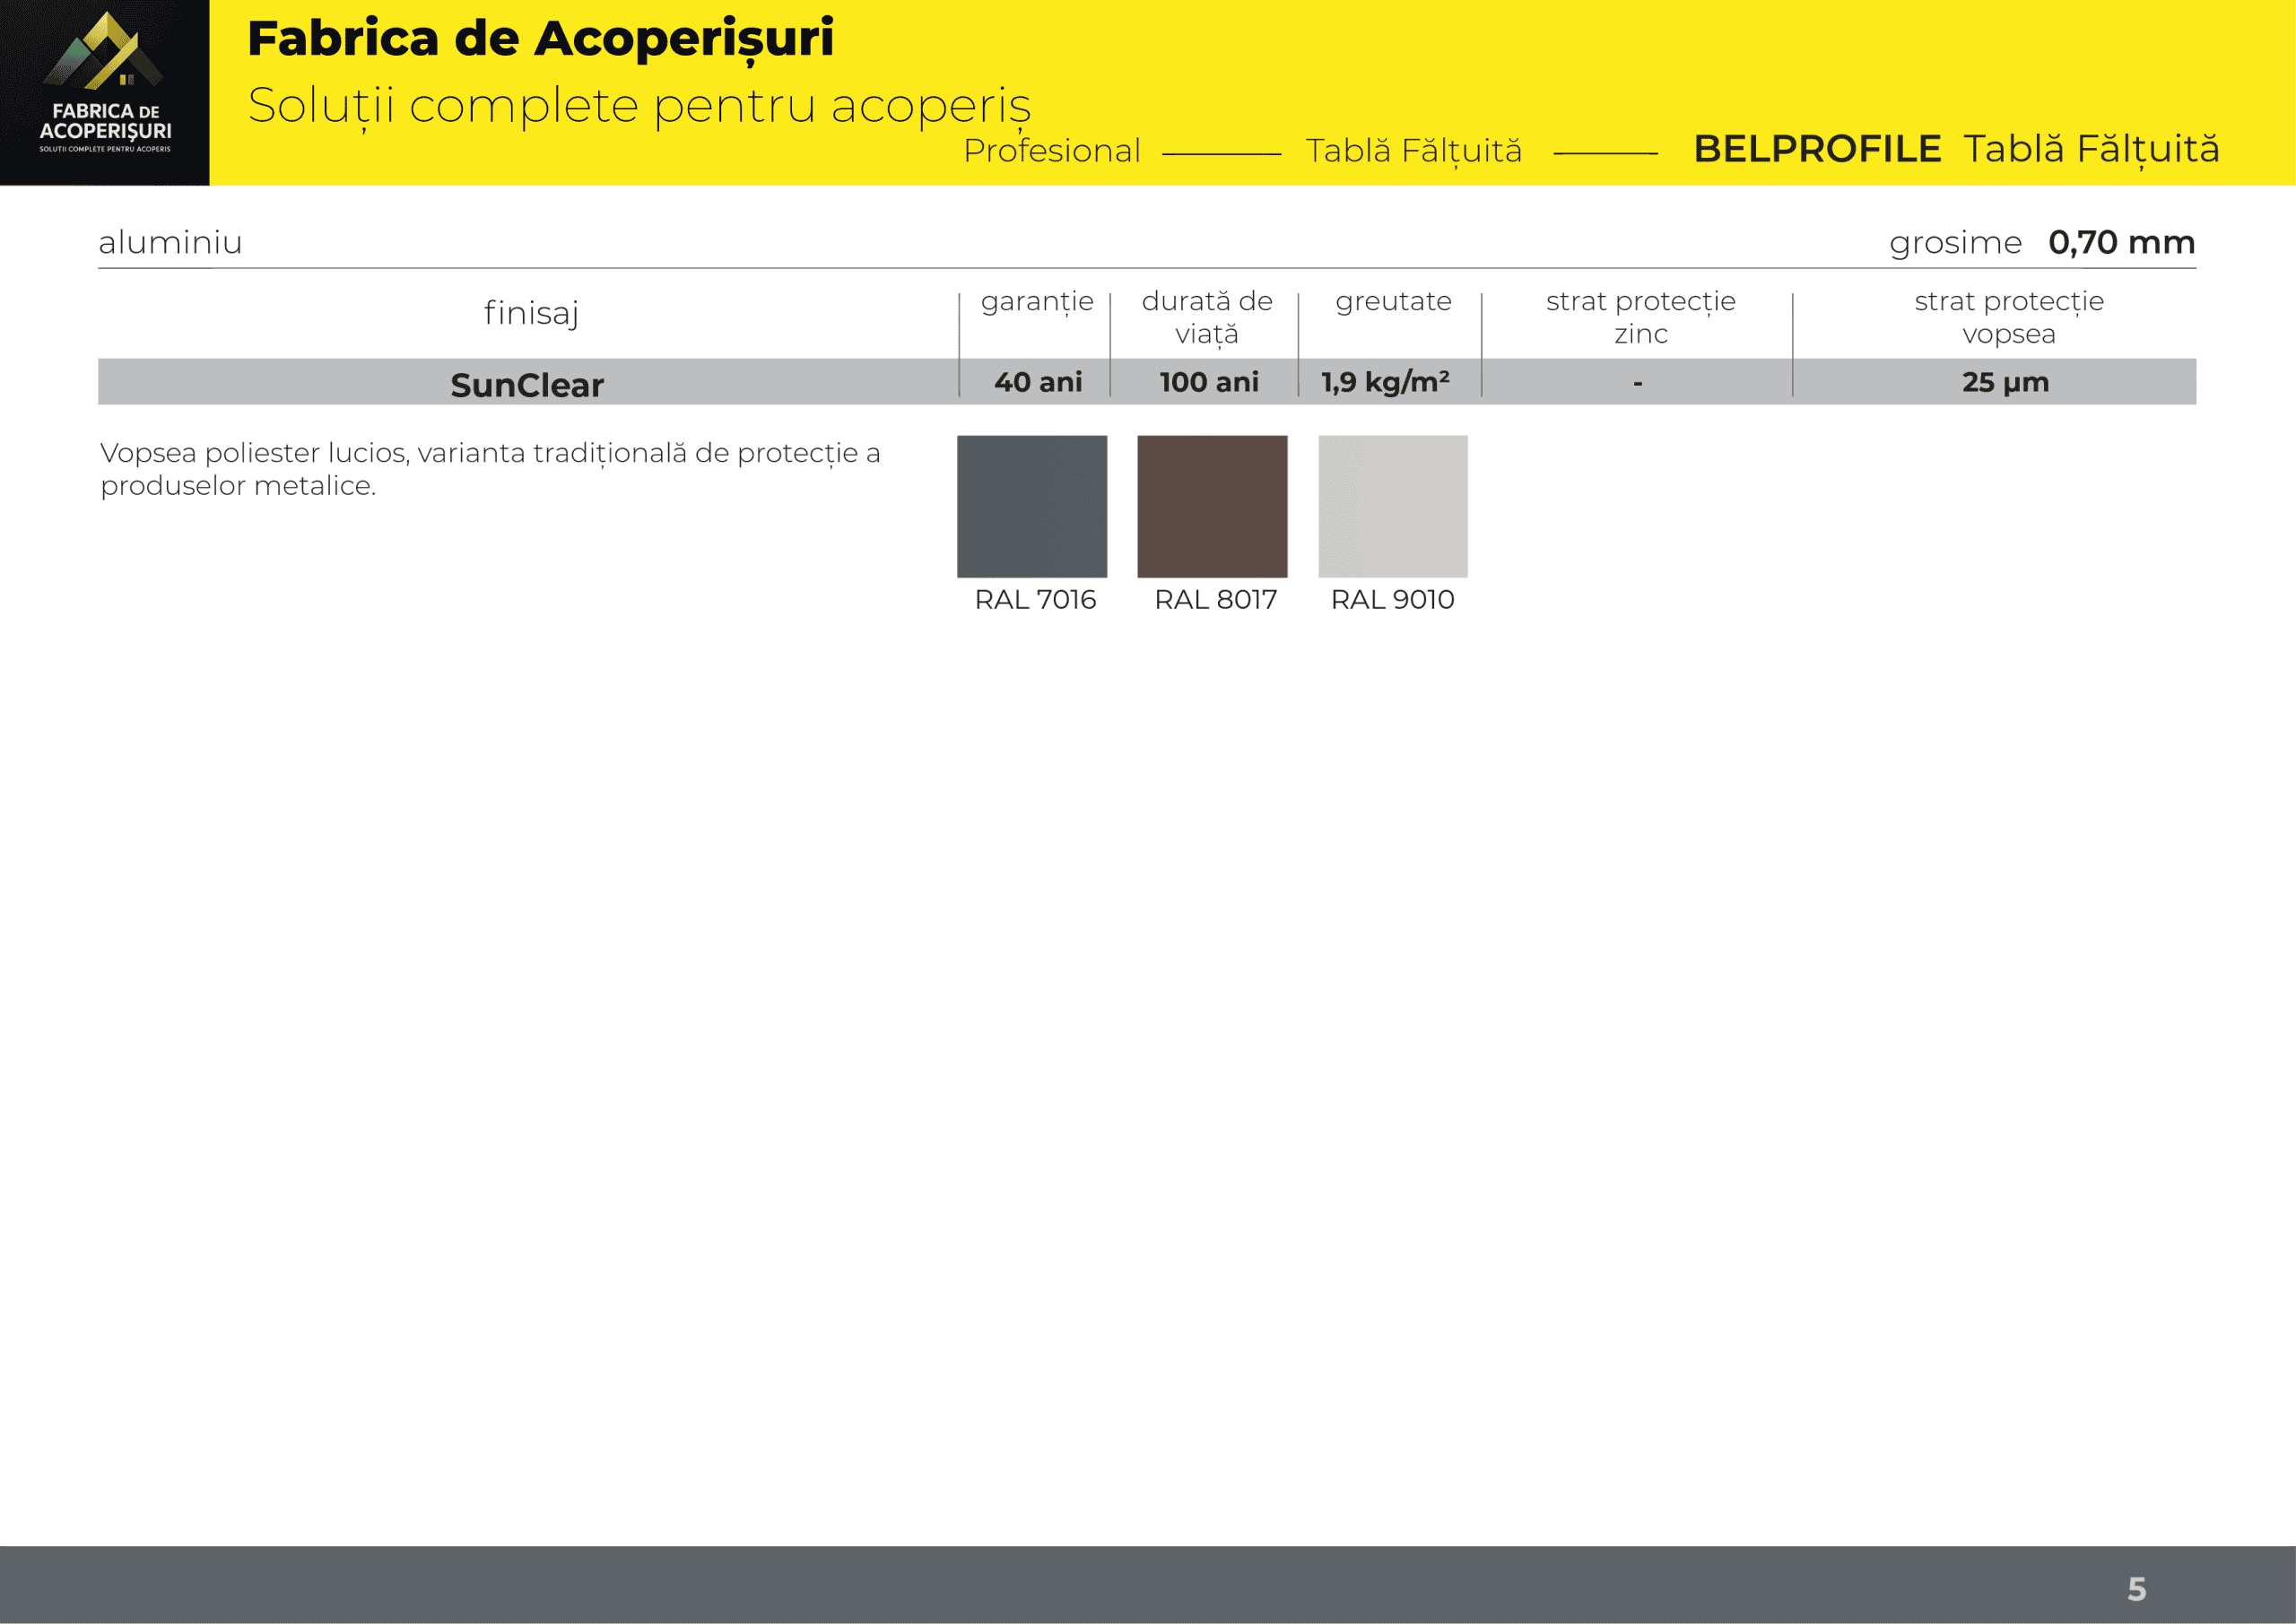This screenshot has width=2296, height=1624.
Task: Select the RAL 8017 brown swatch
Action: click(x=1212, y=506)
